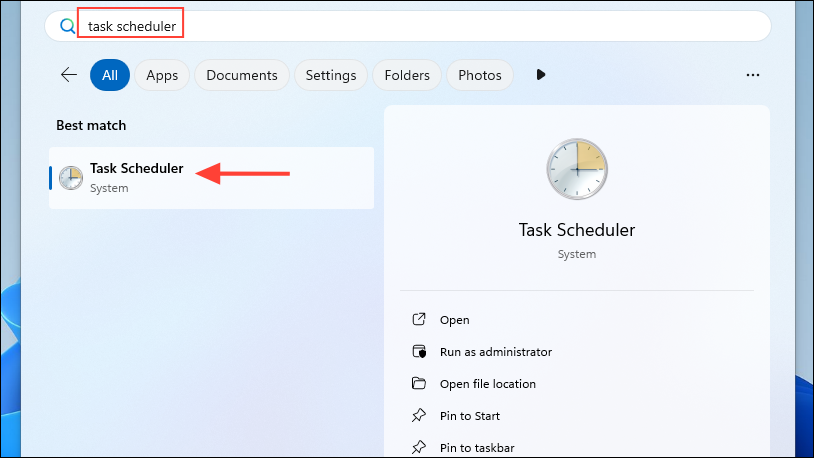This screenshot has height=458, width=814.
Task: Click the Pin to Start pin icon
Action: [419, 415]
